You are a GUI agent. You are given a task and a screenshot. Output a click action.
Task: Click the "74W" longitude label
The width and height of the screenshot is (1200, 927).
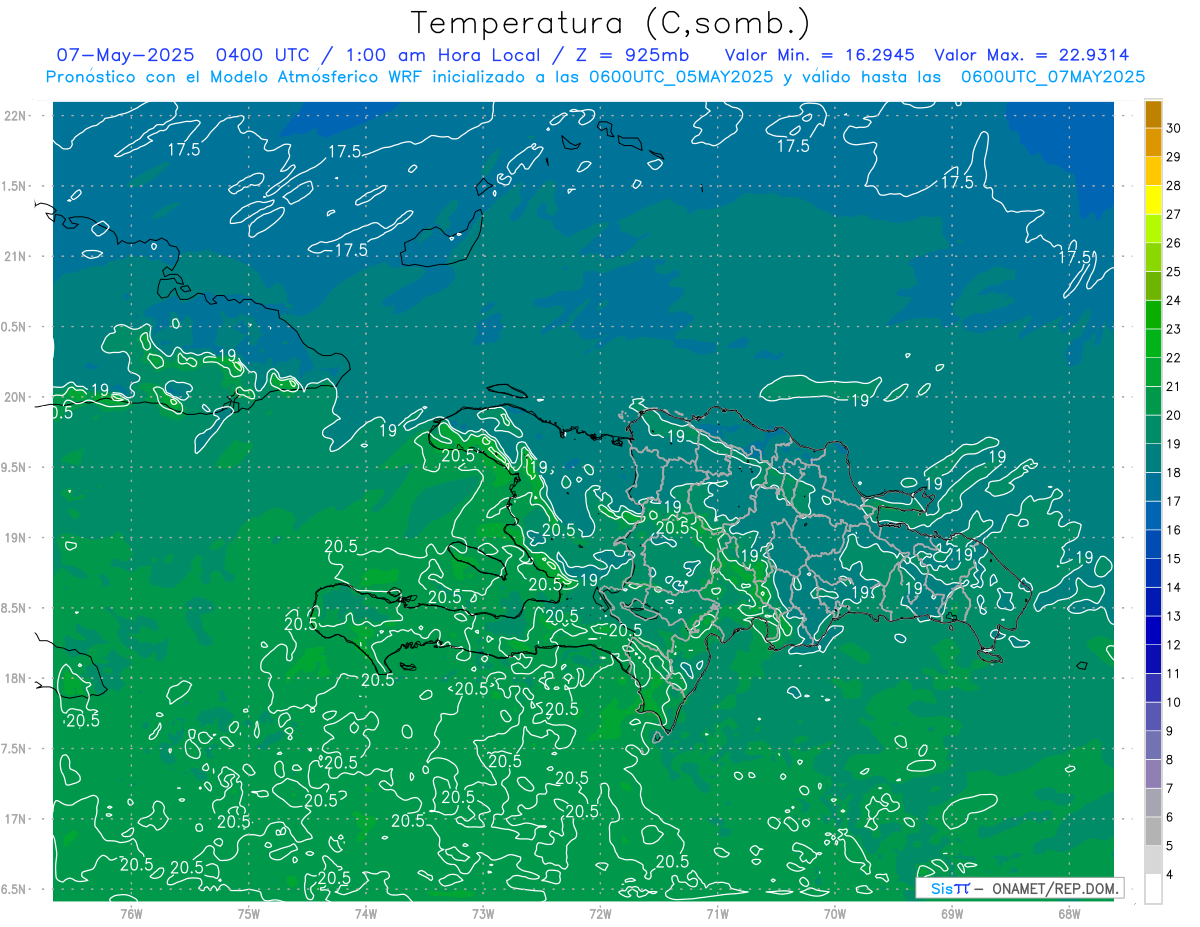[365, 913]
